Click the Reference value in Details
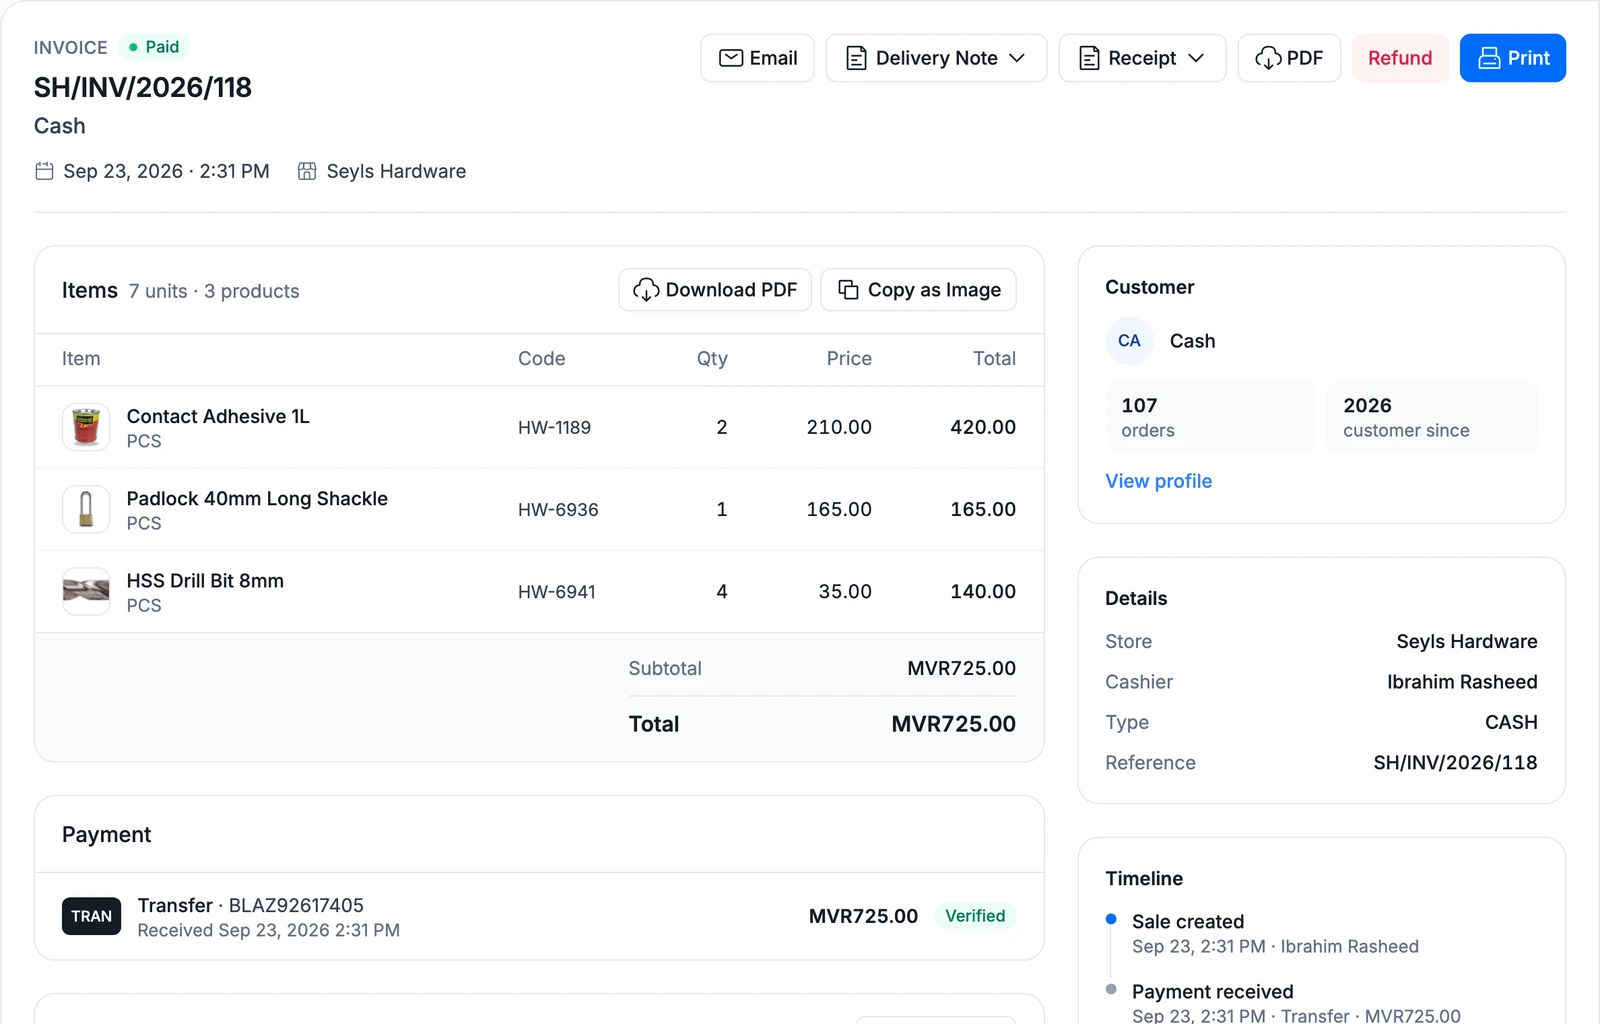This screenshot has width=1600, height=1024. pyautogui.click(x=1455, y=763)
